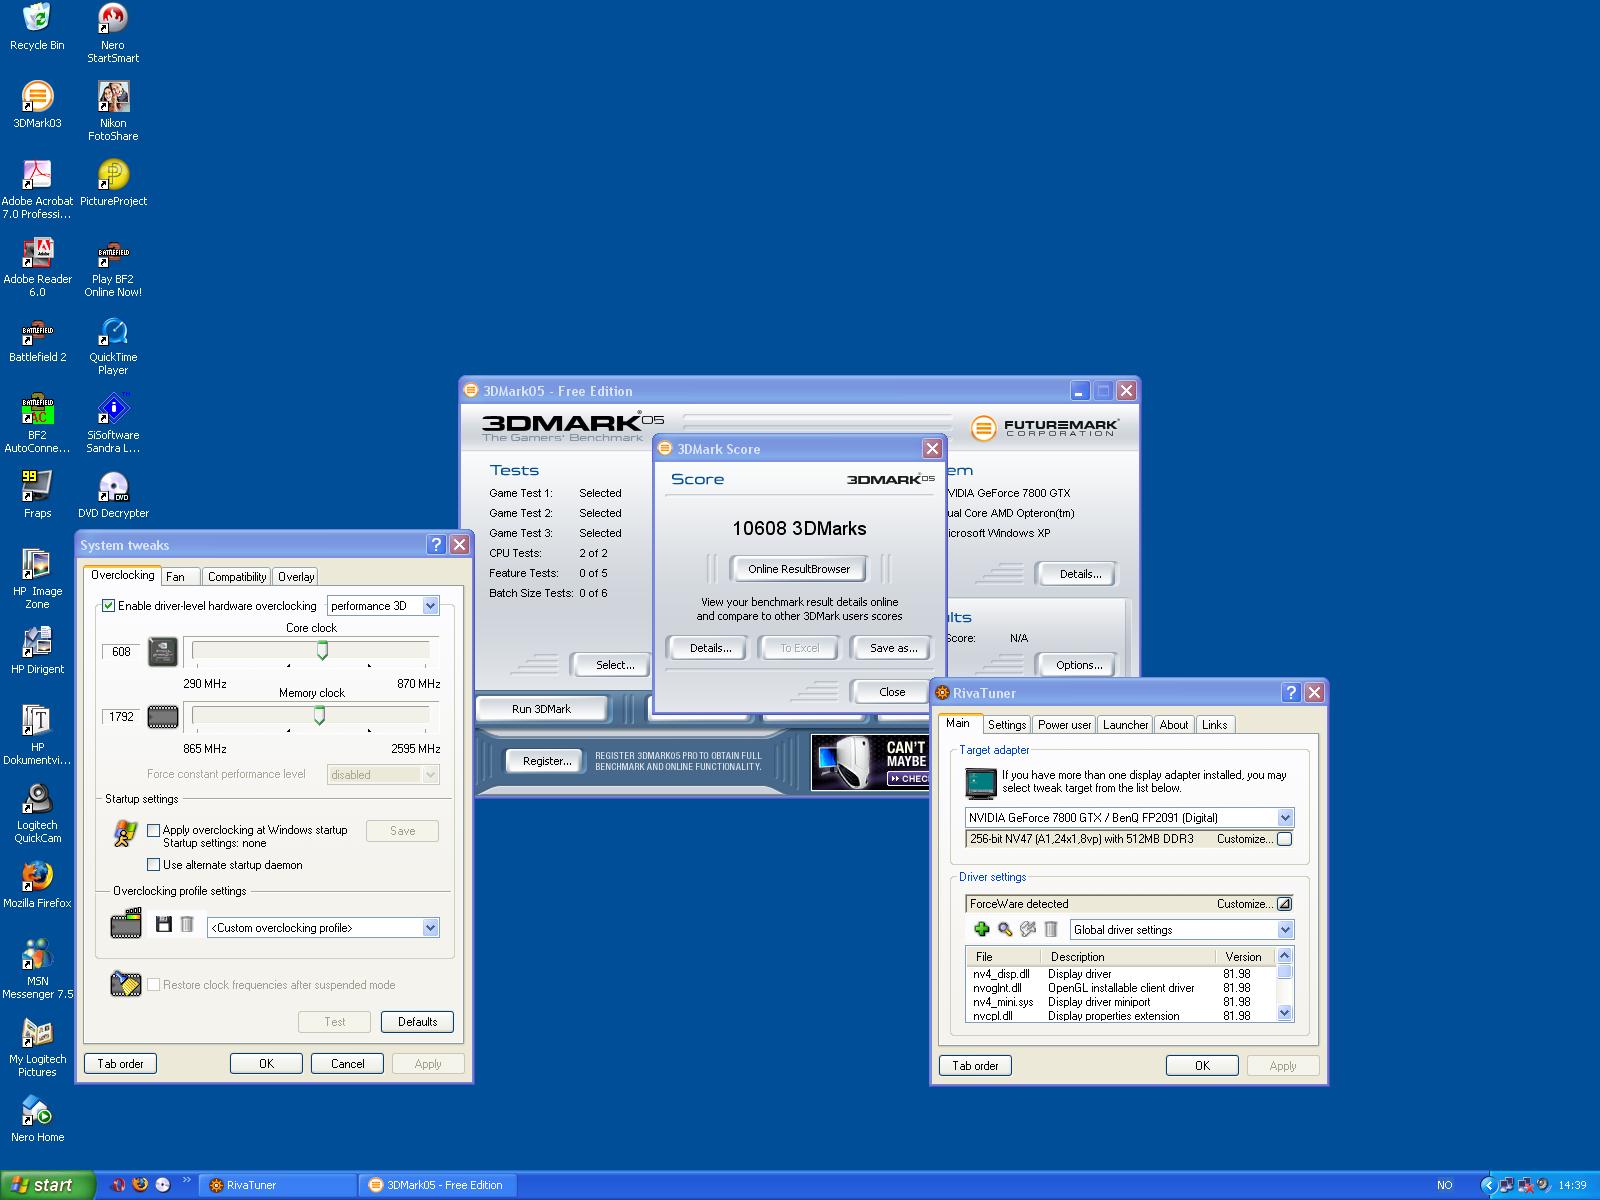Screen dimensions: 1600x1200
Task: Click the Register... button in 3DMark05
Action: (x=547, y=761)
